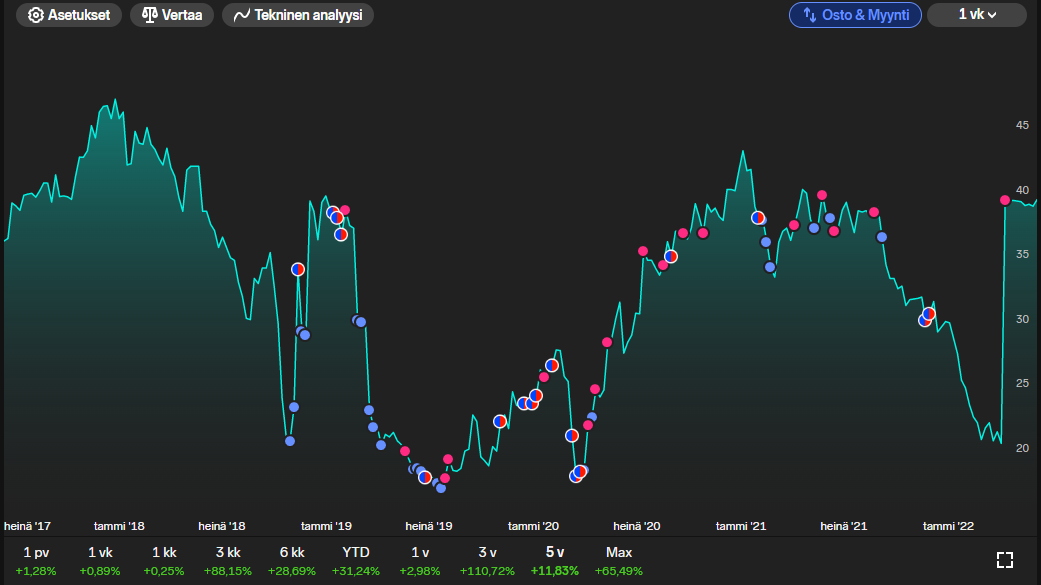Enter fullscreen with the expand icon
The image size is (1041, 585).
pos(1005,560)
